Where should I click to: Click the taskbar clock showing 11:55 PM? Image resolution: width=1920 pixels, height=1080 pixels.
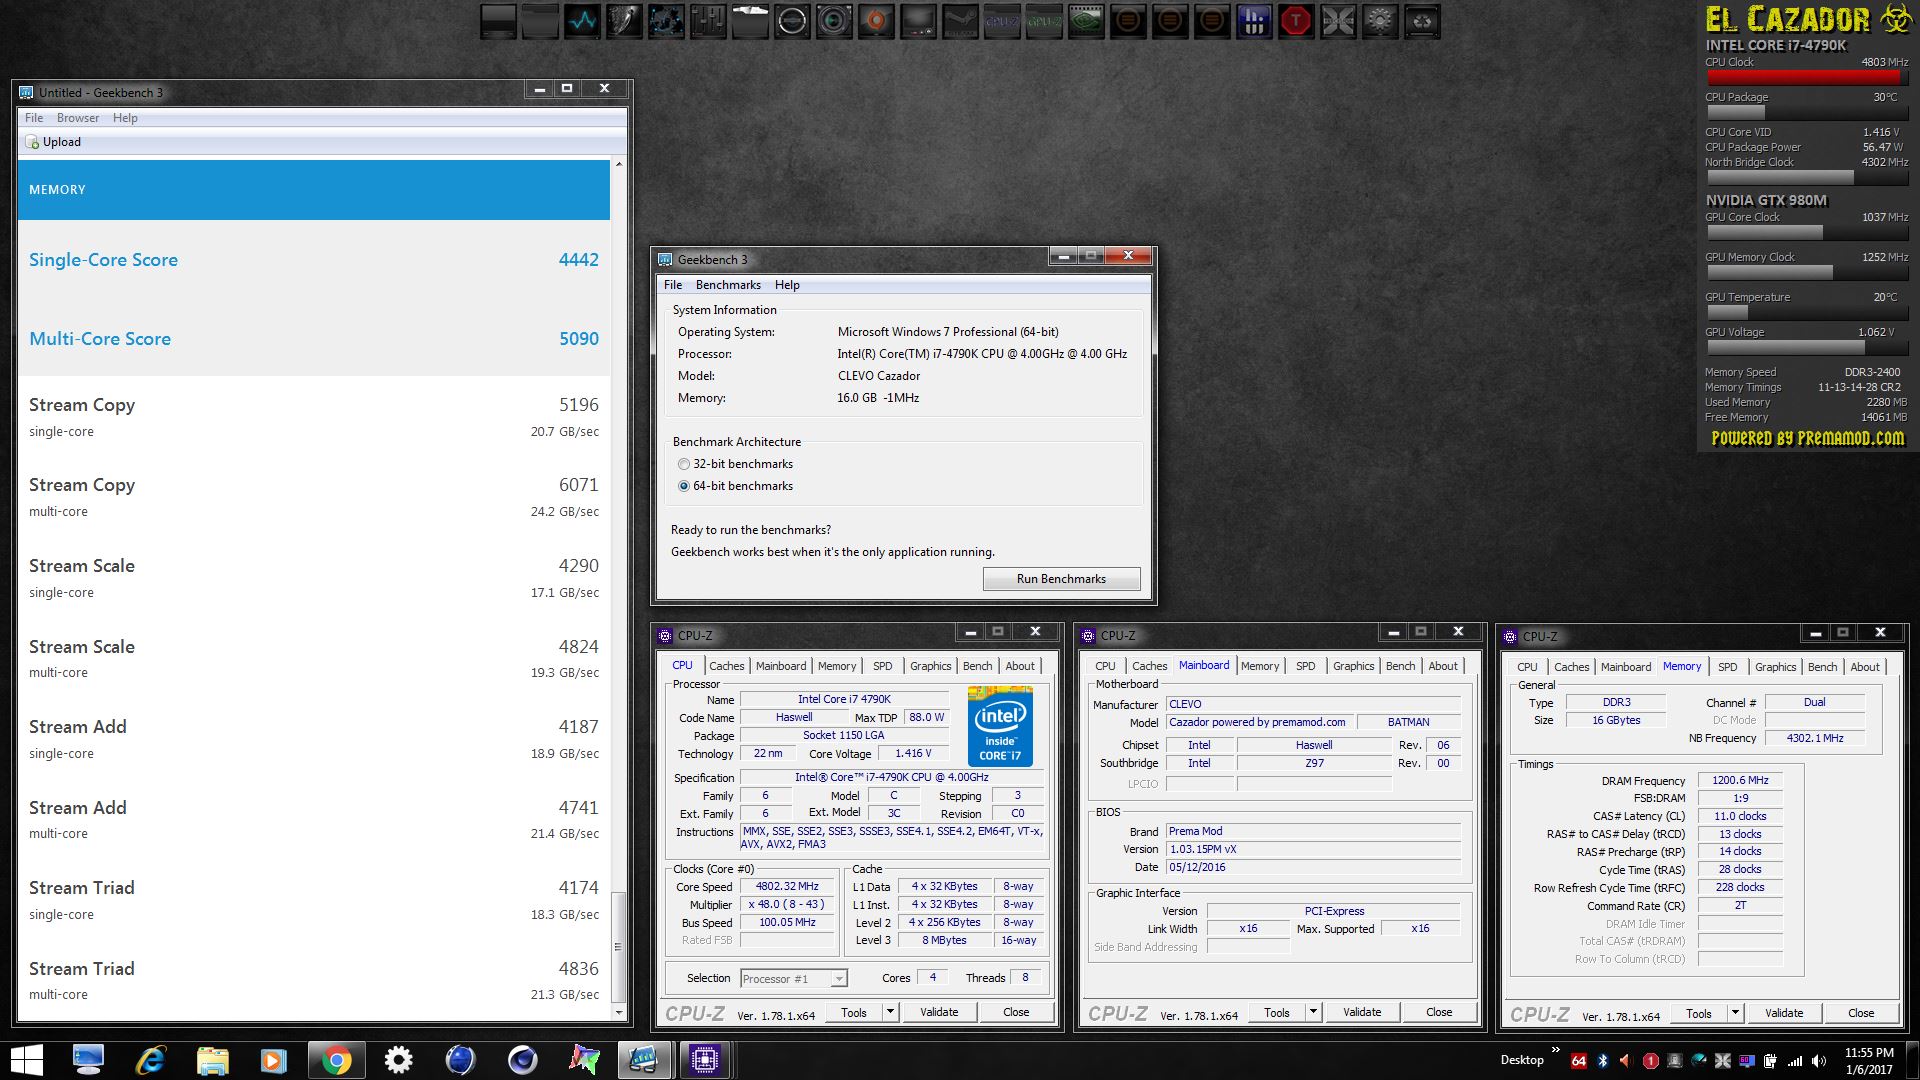pyautogui.click(x=1868, y=1060)
